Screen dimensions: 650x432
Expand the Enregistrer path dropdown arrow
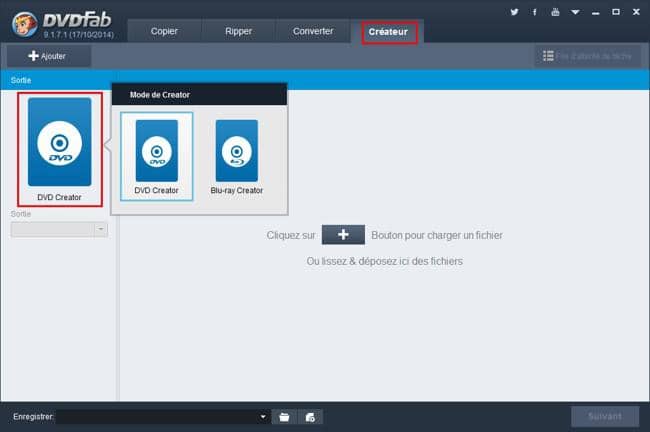coord(263,416)
